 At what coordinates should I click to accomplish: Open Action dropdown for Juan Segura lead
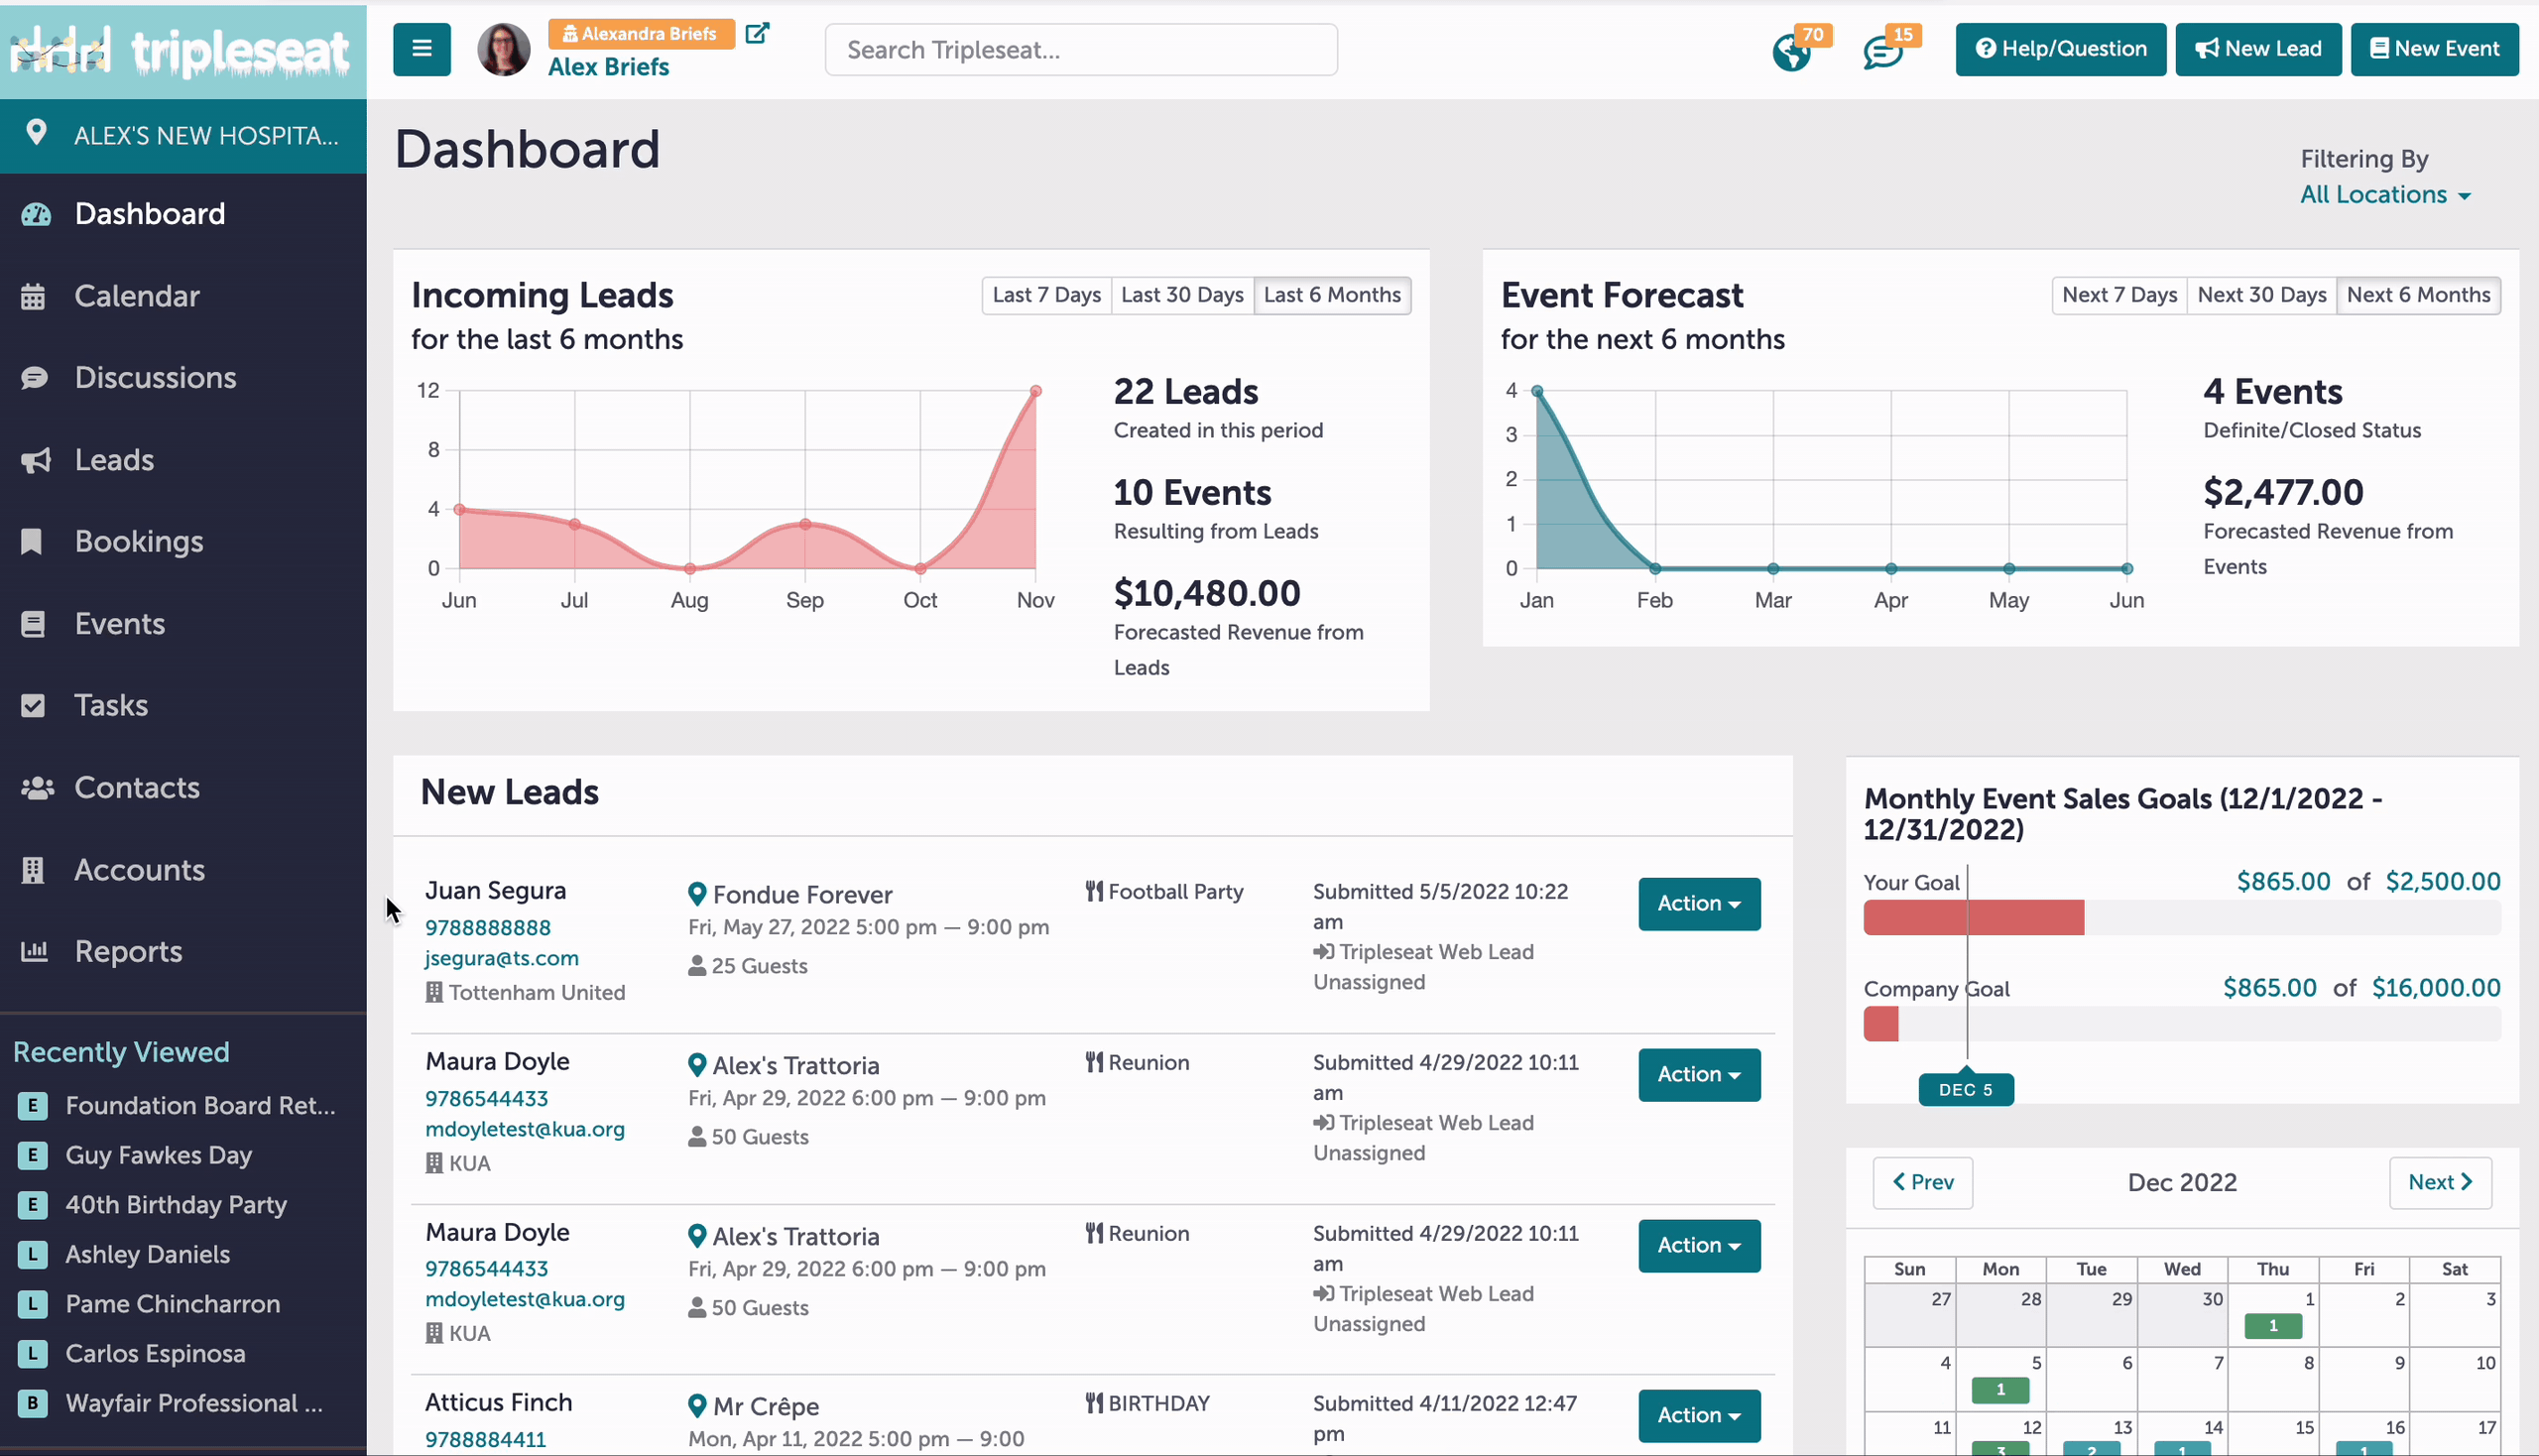pyautogui.click(x=1699, y=903)
